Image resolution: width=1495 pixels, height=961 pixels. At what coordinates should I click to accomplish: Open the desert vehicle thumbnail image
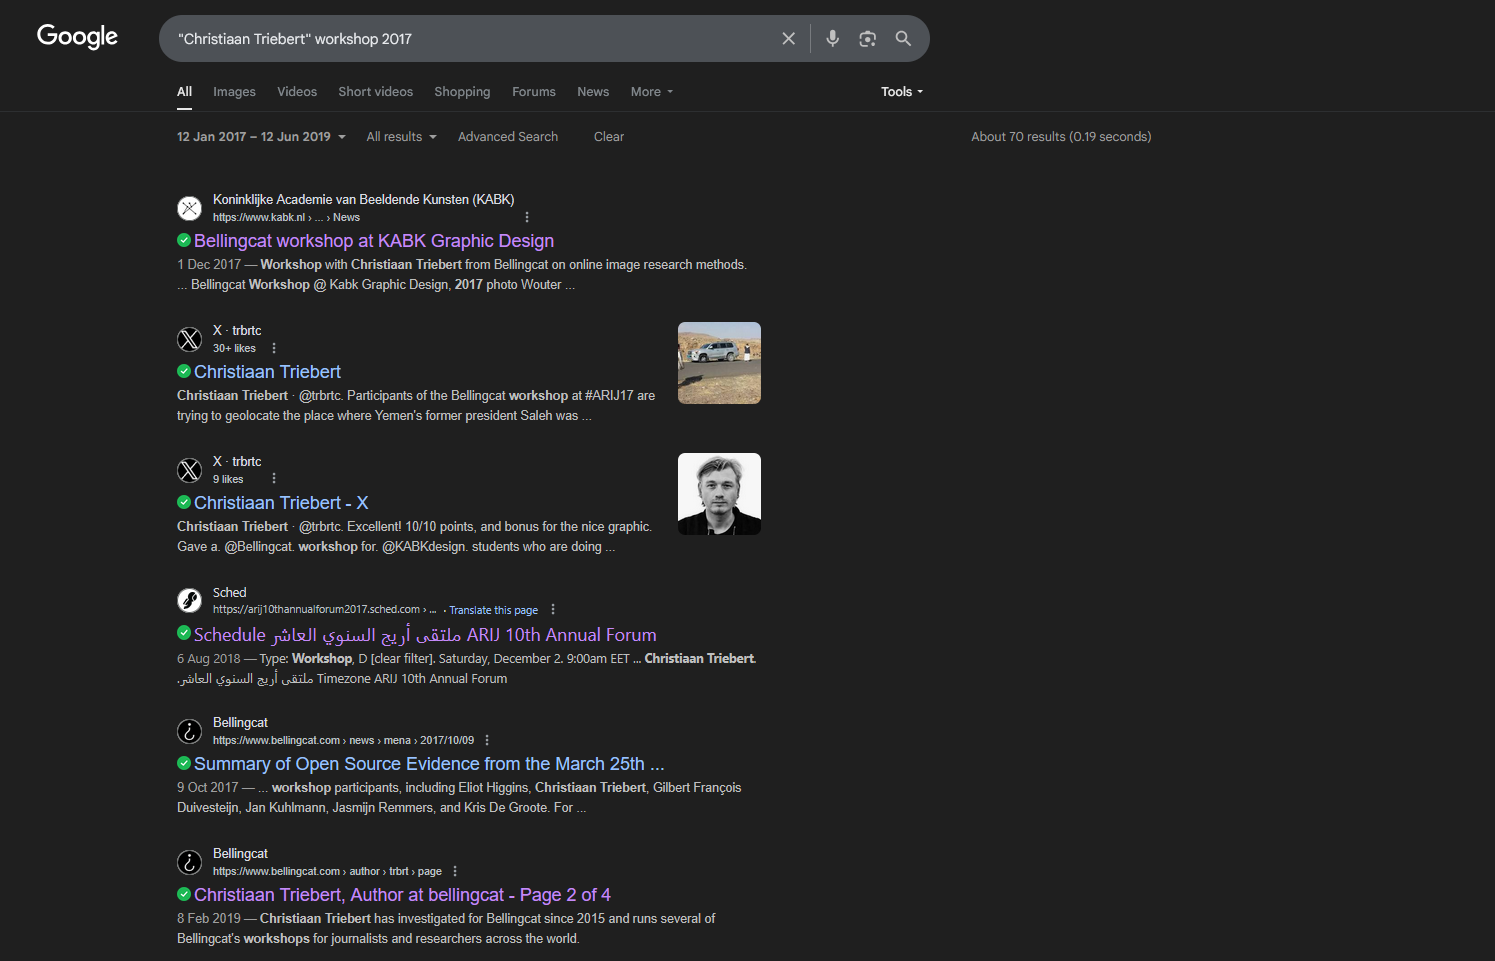(719, 363)
